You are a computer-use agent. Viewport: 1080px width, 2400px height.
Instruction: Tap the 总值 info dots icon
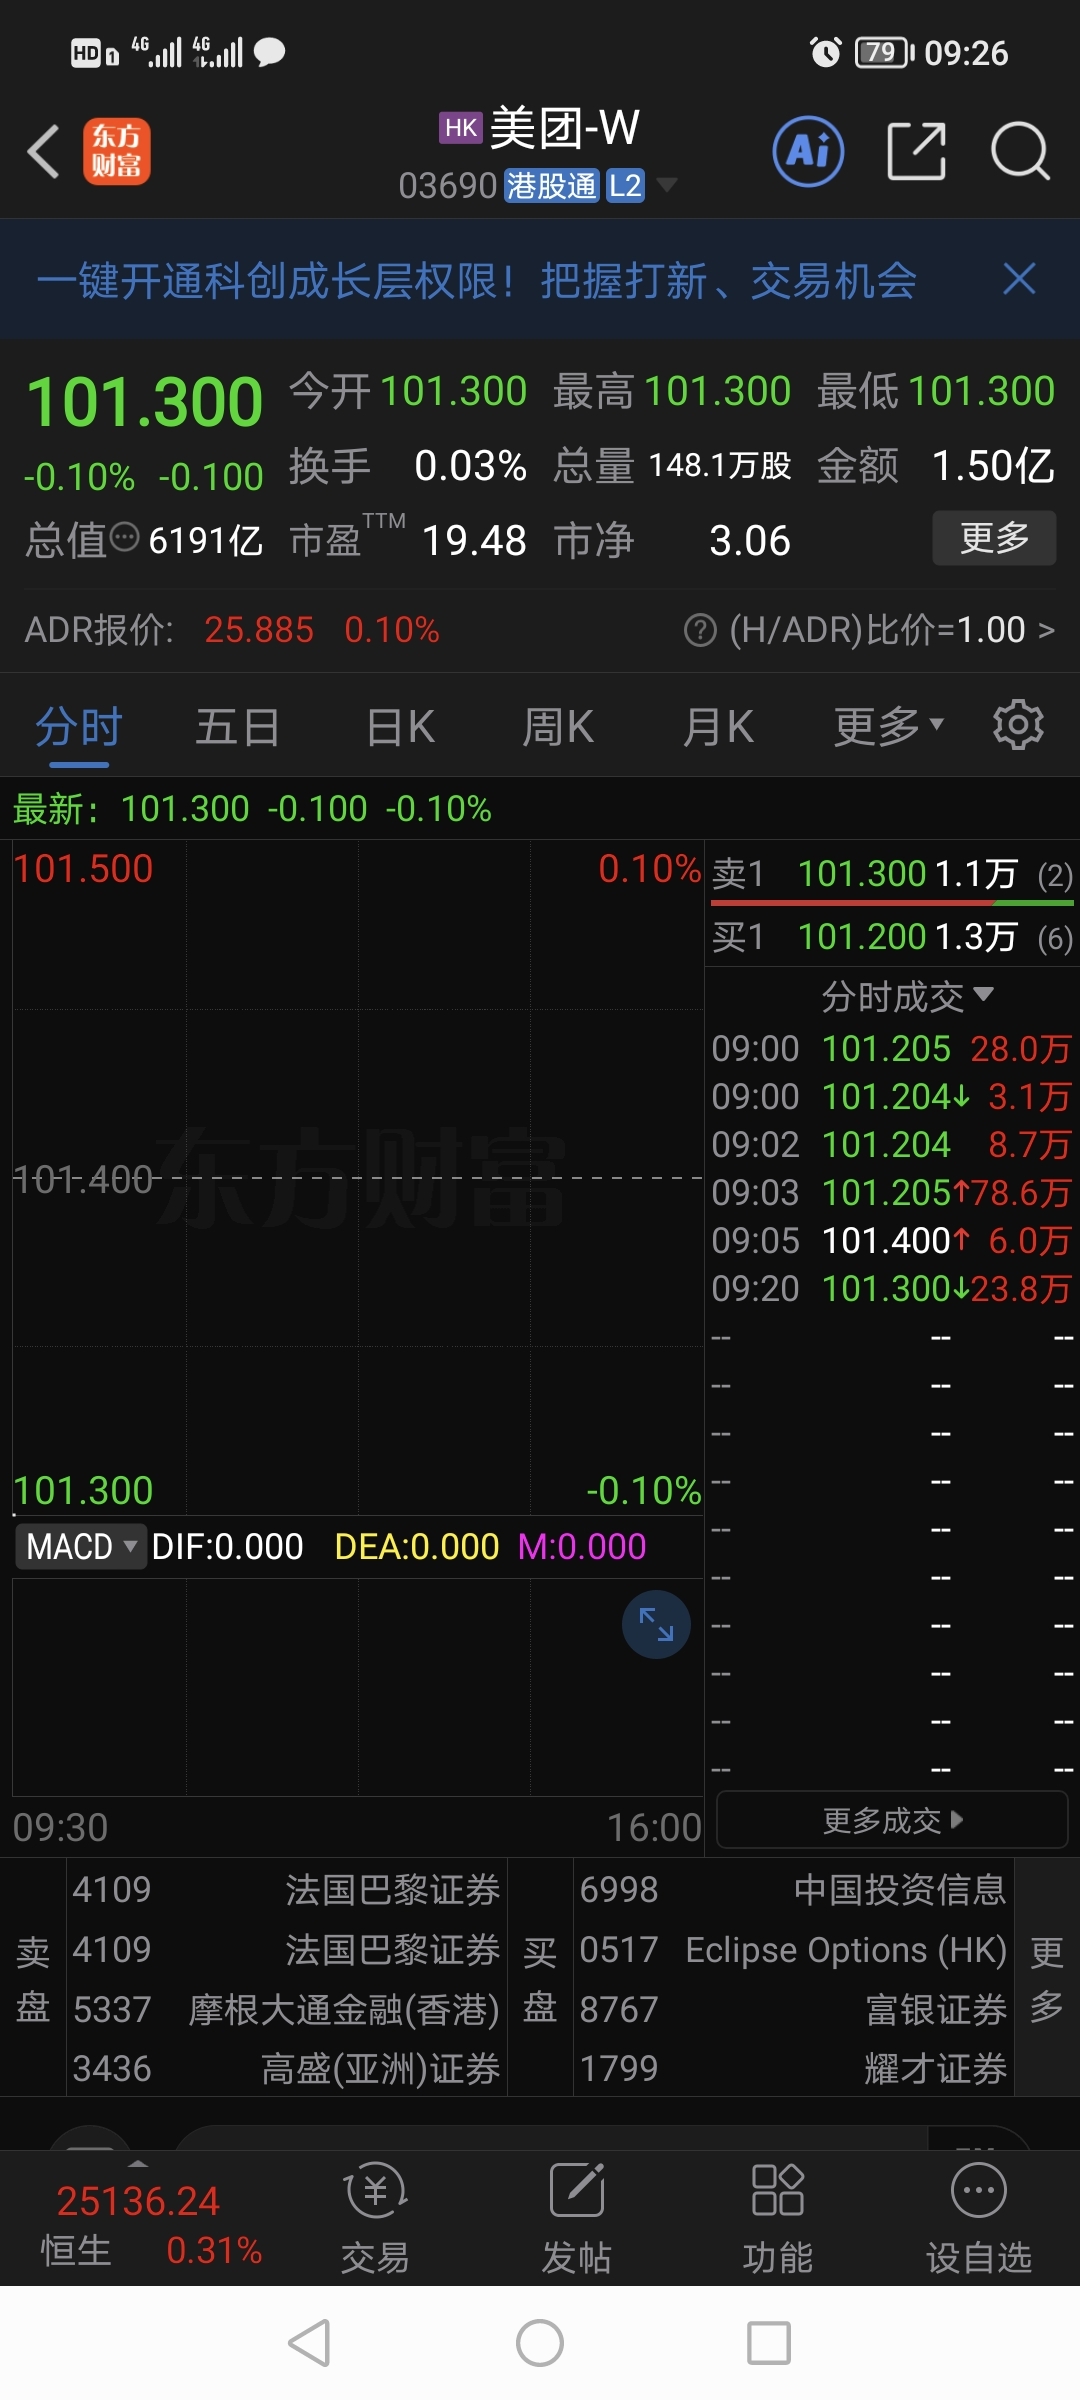[124, 537]
